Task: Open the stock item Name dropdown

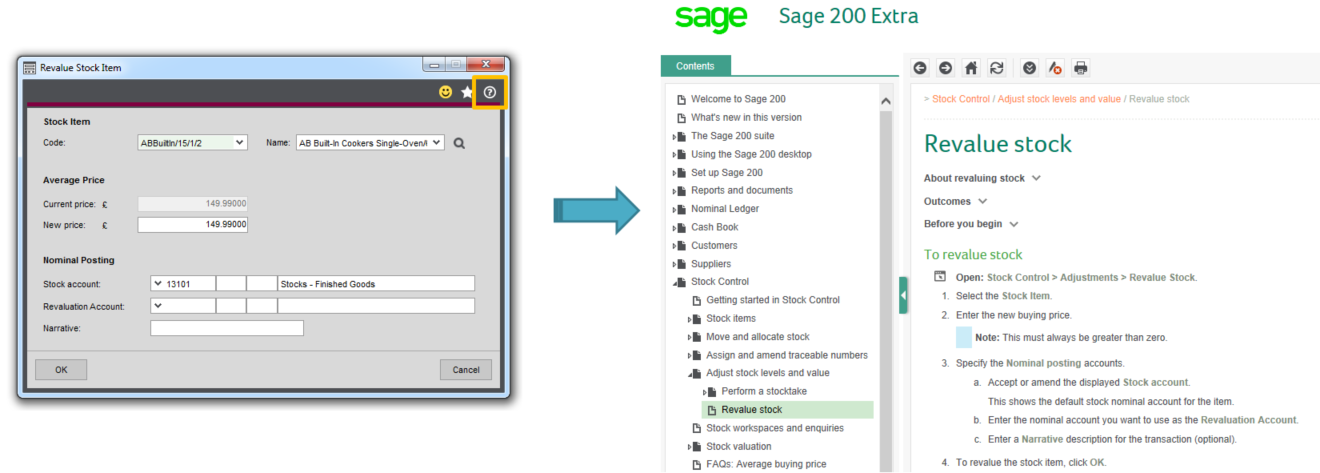Action: 438,143
